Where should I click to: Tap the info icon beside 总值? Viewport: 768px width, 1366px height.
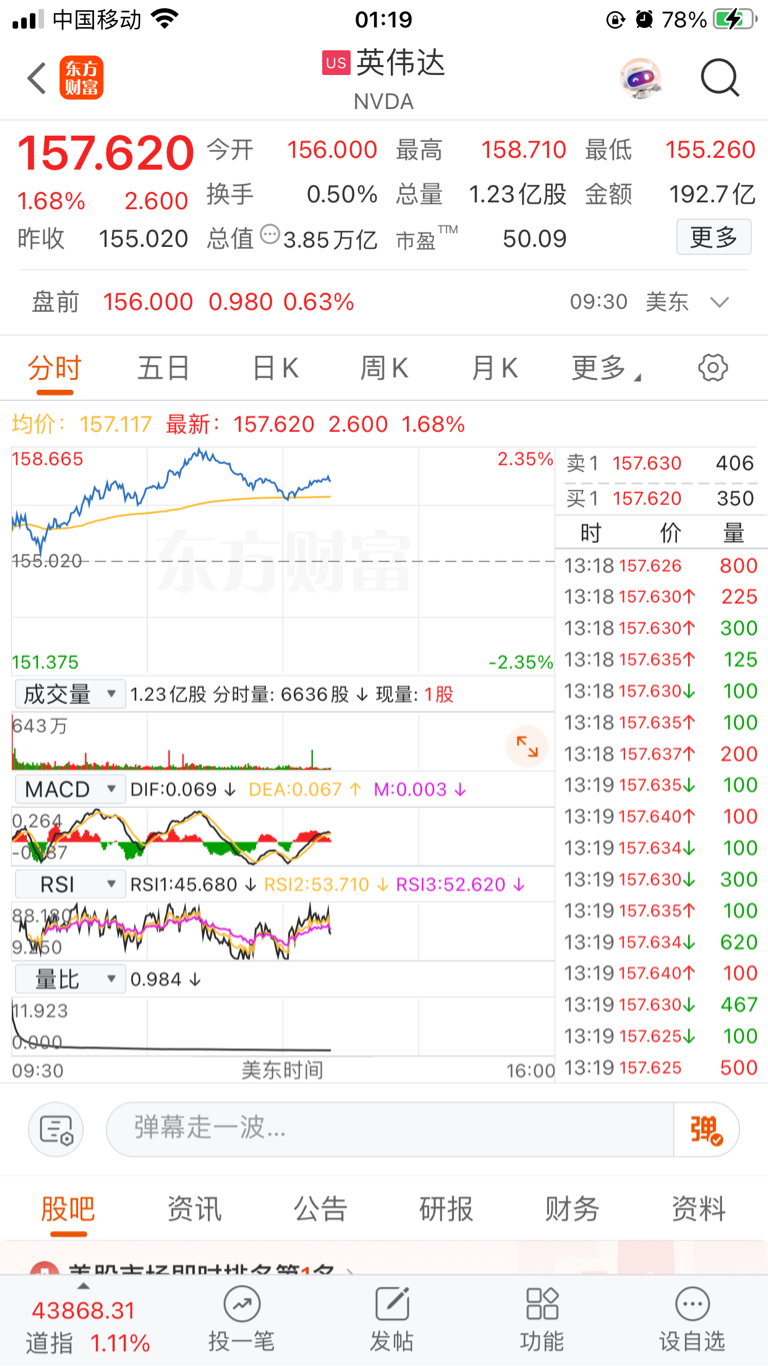(270, 235)
